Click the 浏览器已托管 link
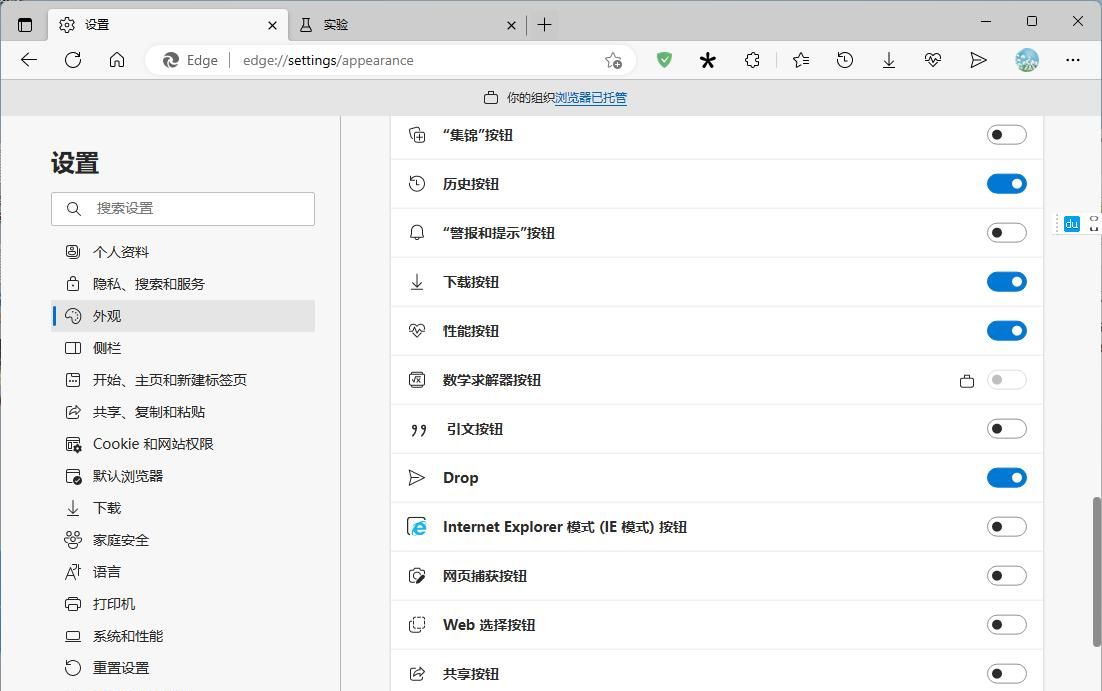 pos(591,98)
